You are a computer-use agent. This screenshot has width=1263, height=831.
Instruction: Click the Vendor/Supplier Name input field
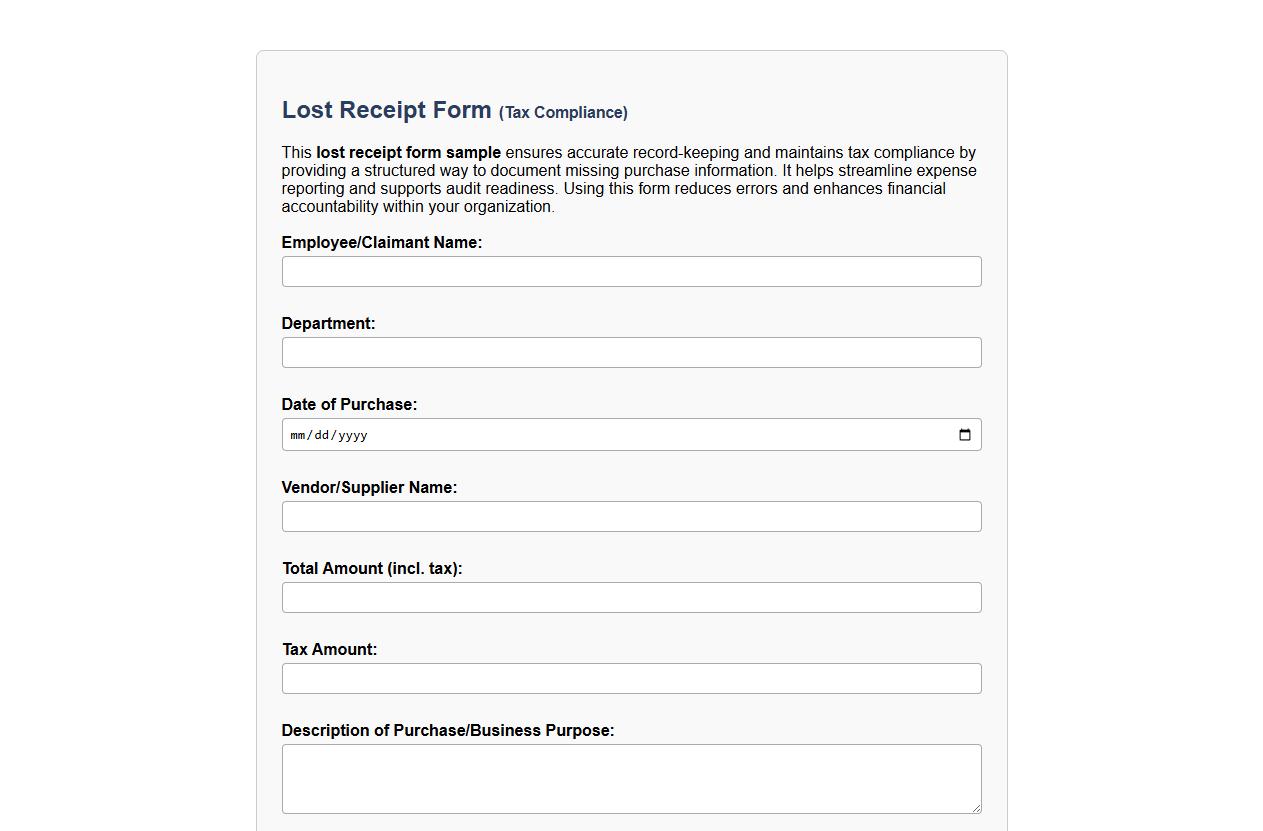pos(631,516)
